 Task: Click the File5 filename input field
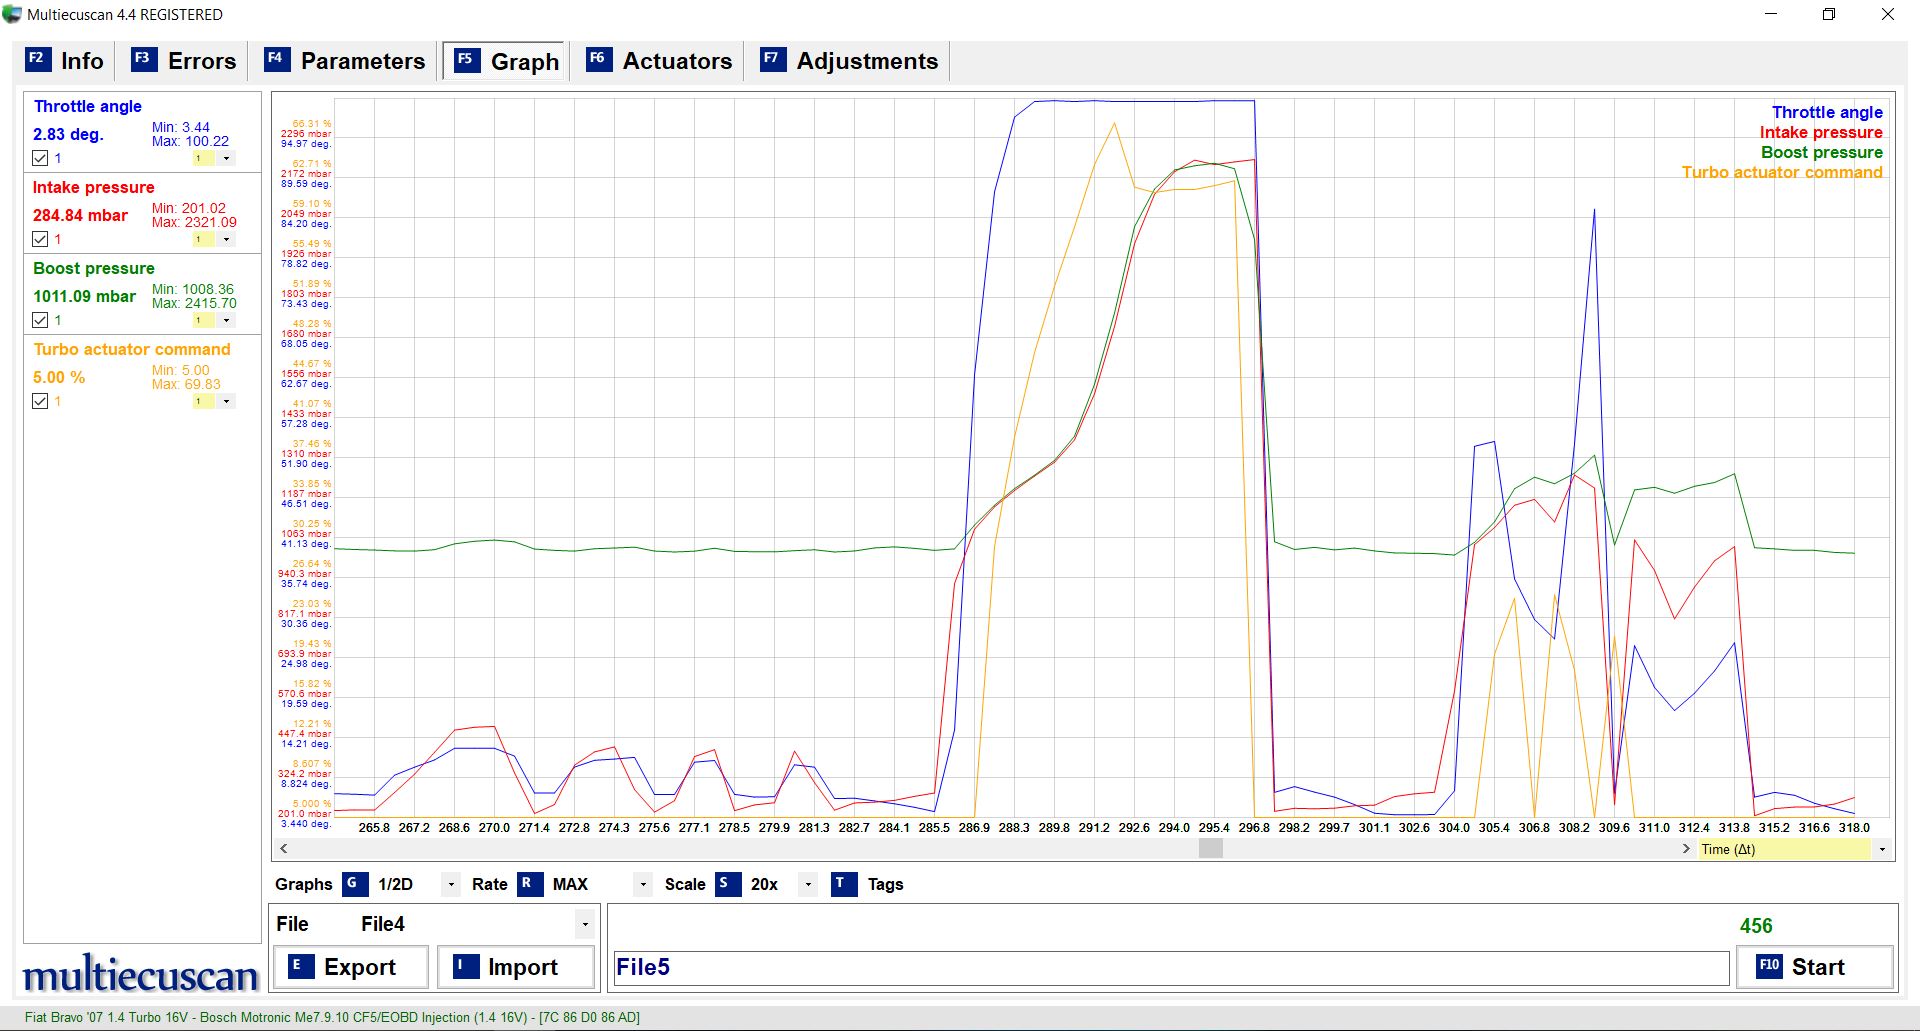[x=1170, y=968]
